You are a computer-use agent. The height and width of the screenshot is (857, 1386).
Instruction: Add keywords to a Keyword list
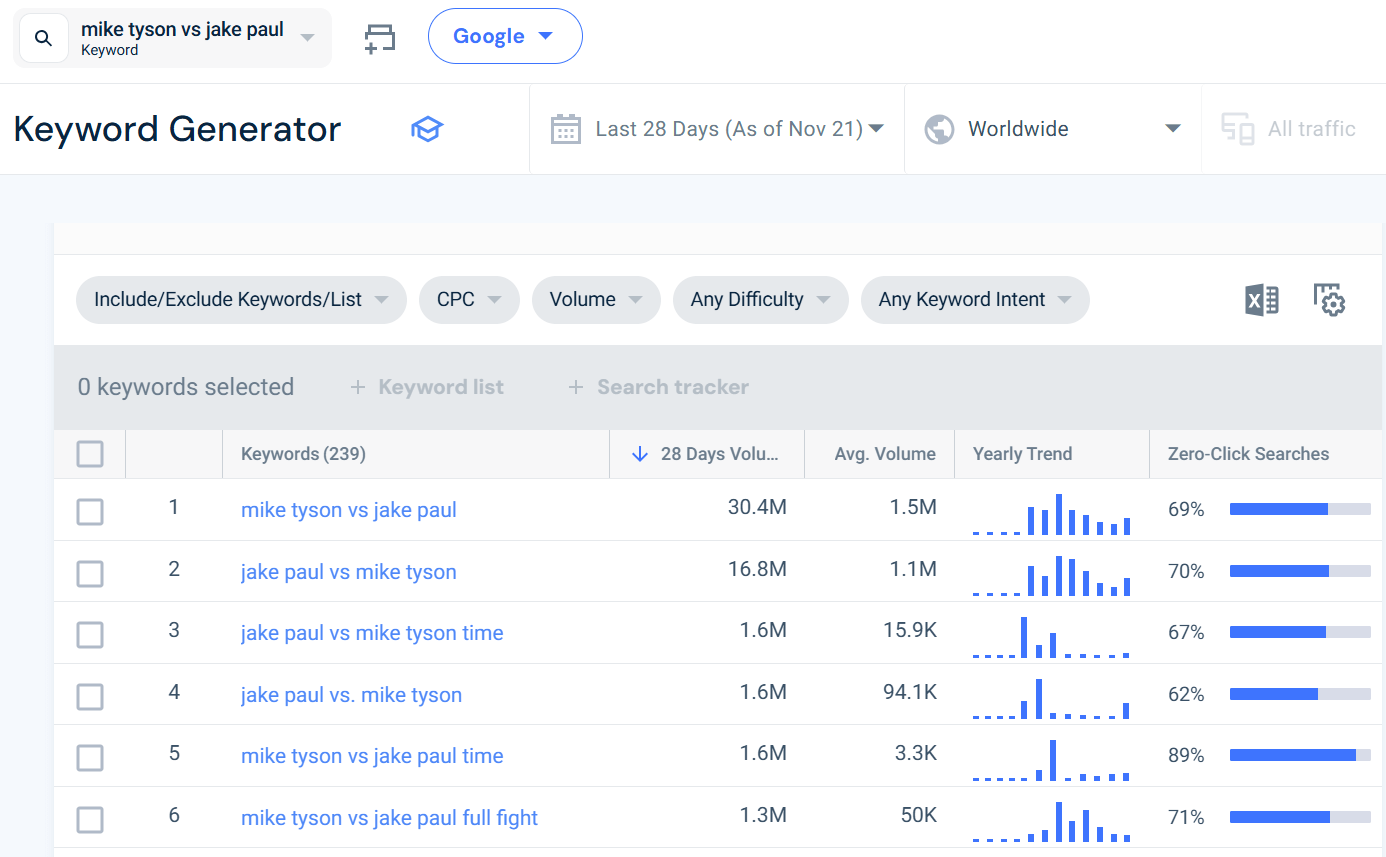pyautogui.click(x=427, y=387)
